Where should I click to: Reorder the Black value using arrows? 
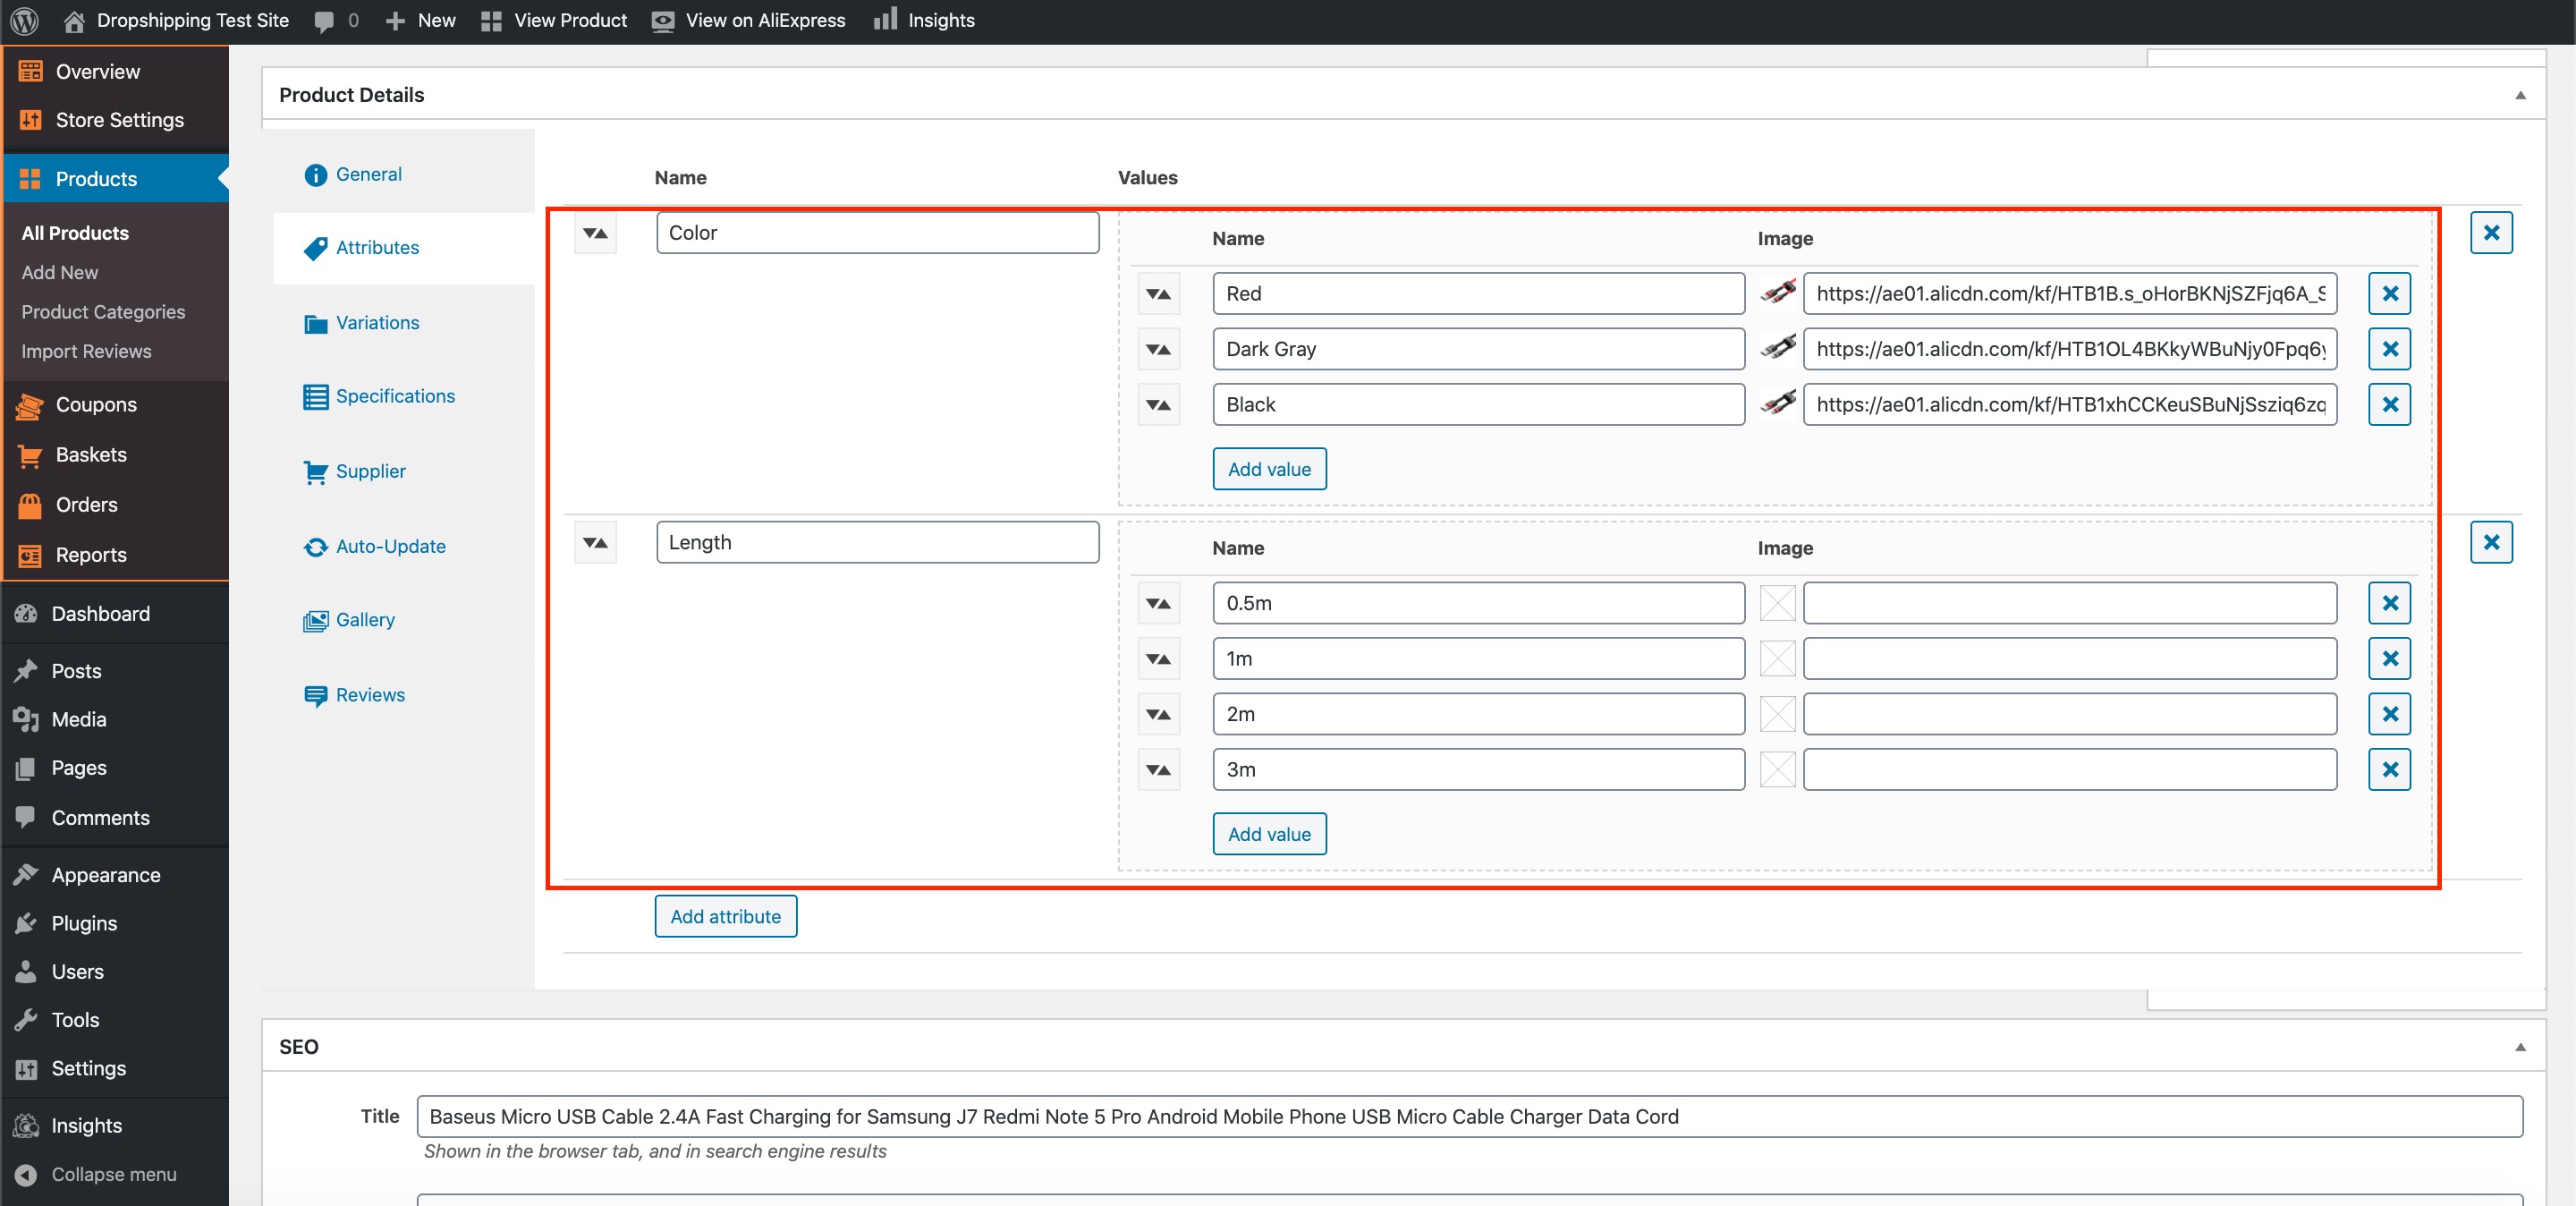pos(1158,405)
